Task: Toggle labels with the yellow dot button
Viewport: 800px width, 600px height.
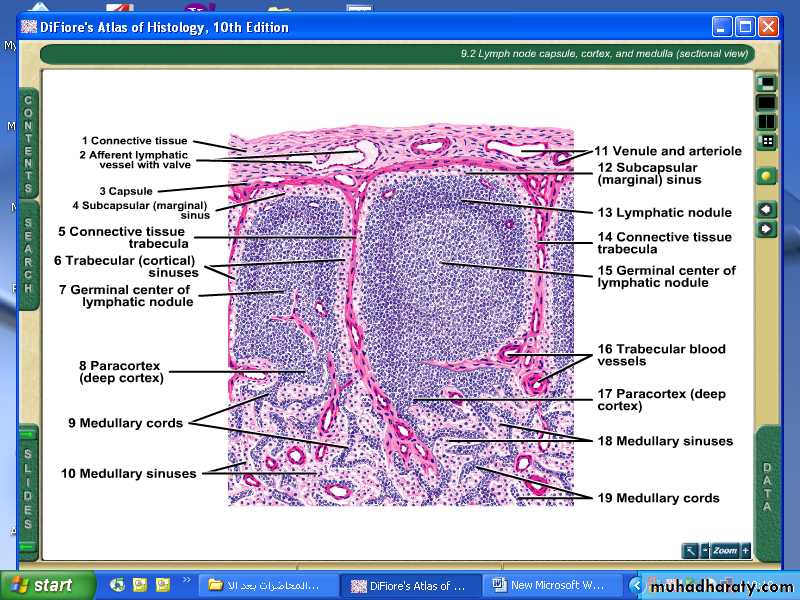Action: click(x=766, y=175)
